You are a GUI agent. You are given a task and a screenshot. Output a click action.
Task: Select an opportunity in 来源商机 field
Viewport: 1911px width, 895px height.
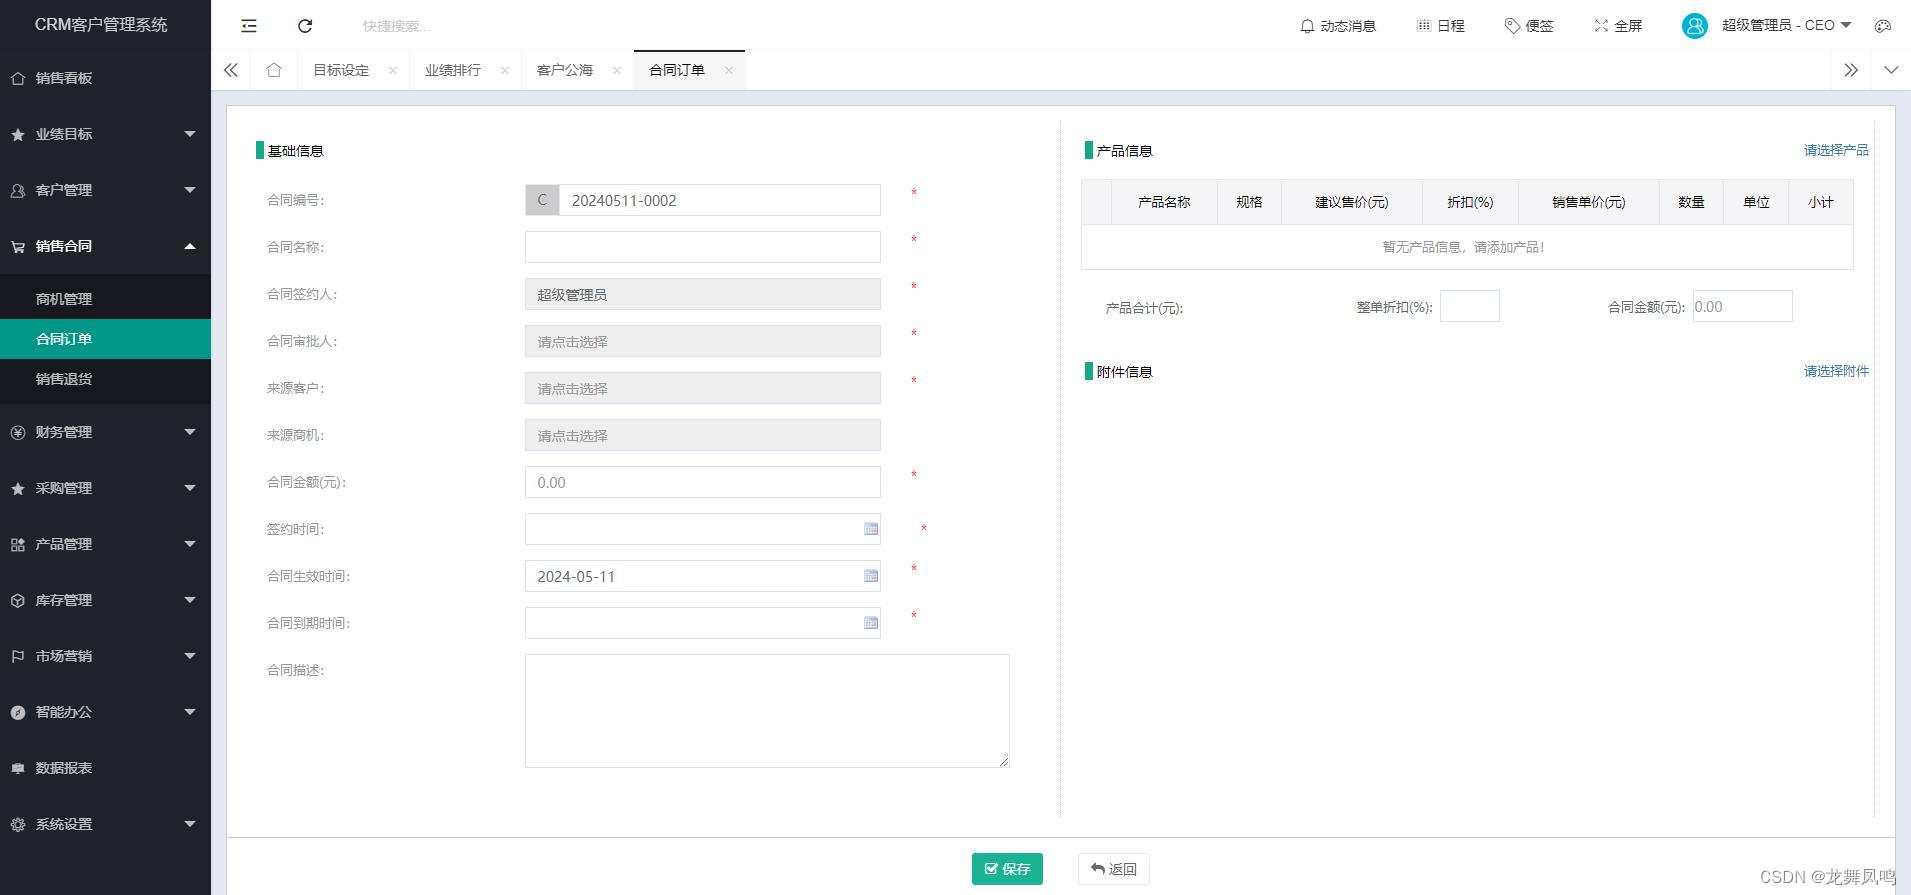pos(703,435)
